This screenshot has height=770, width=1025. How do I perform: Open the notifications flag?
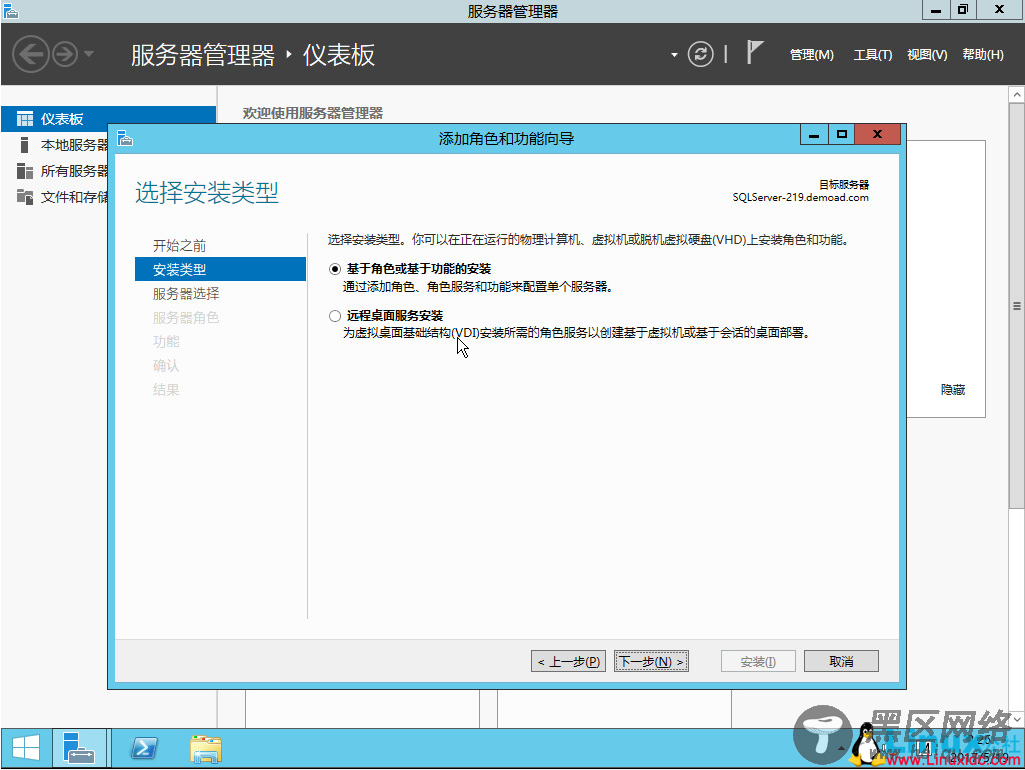754,52
